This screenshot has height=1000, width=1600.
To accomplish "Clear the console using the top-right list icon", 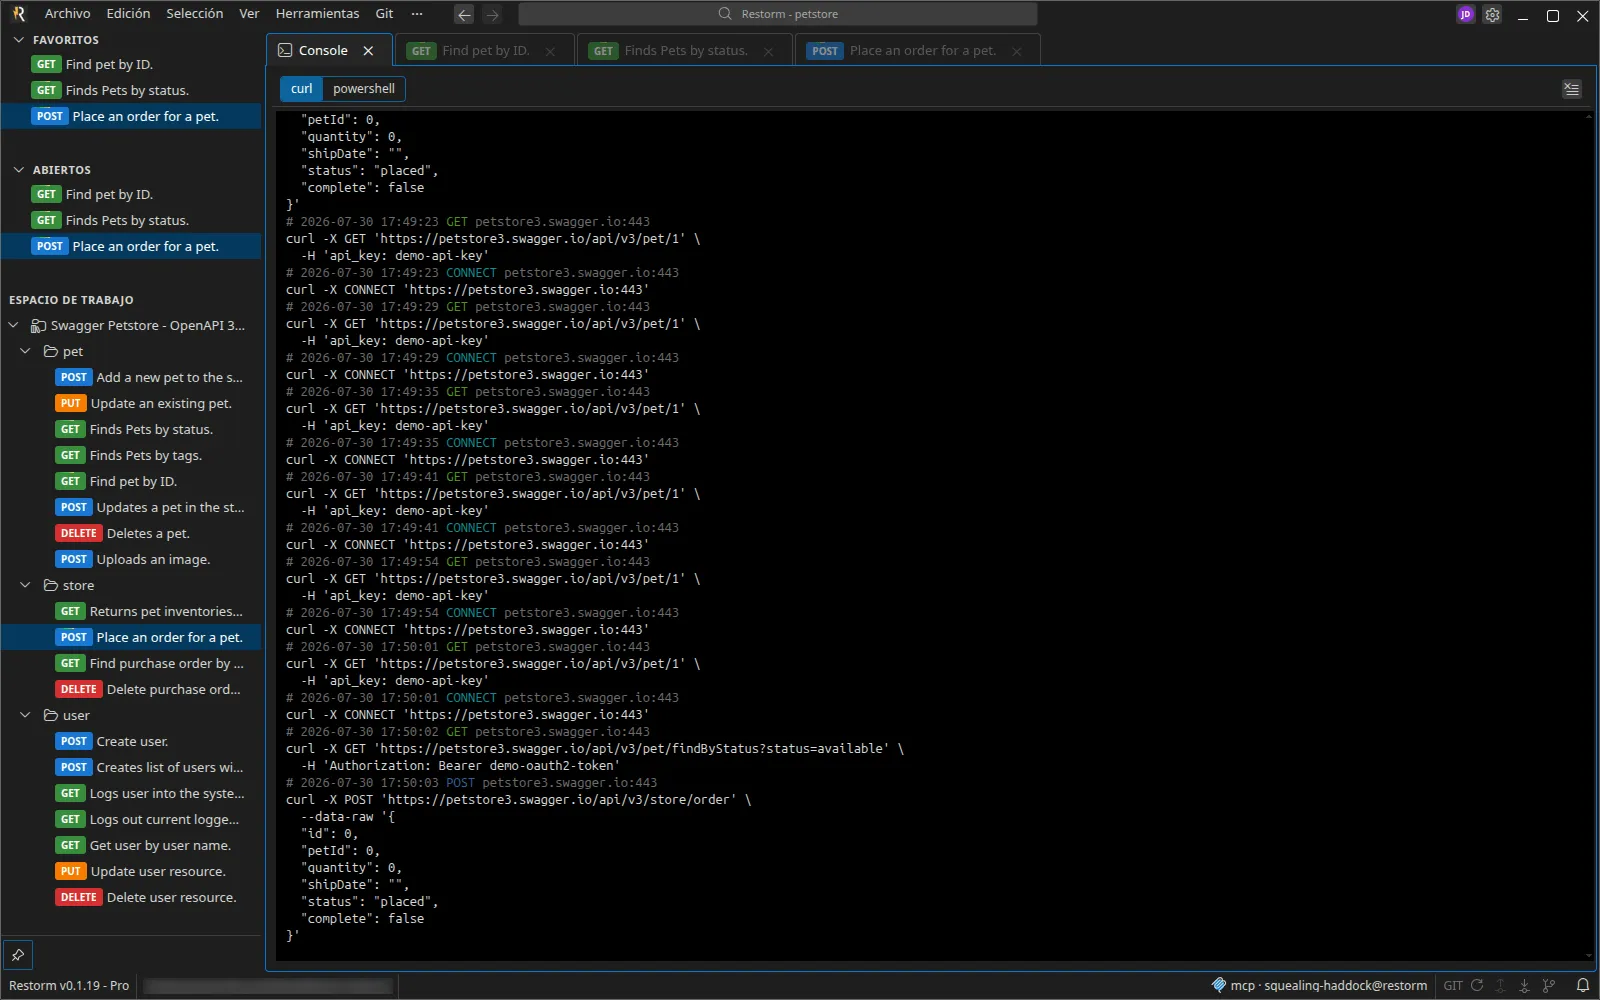I will tap(1572, 89).
